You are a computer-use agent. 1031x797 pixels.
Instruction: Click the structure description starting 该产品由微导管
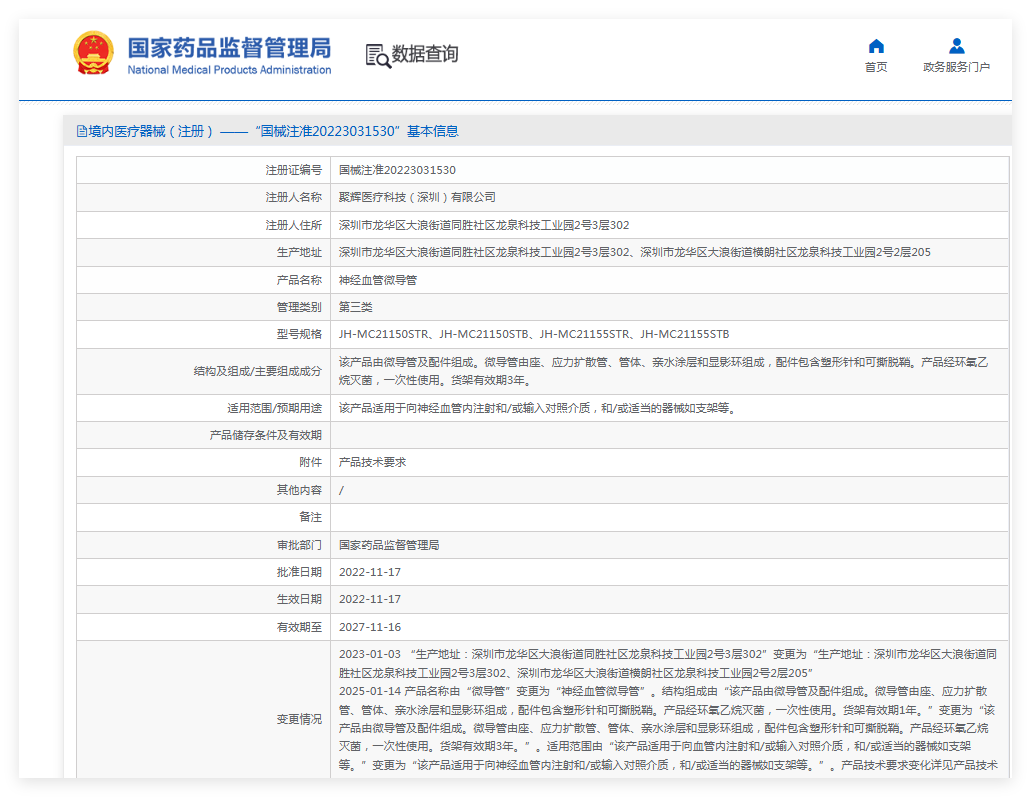pos(663,372)
